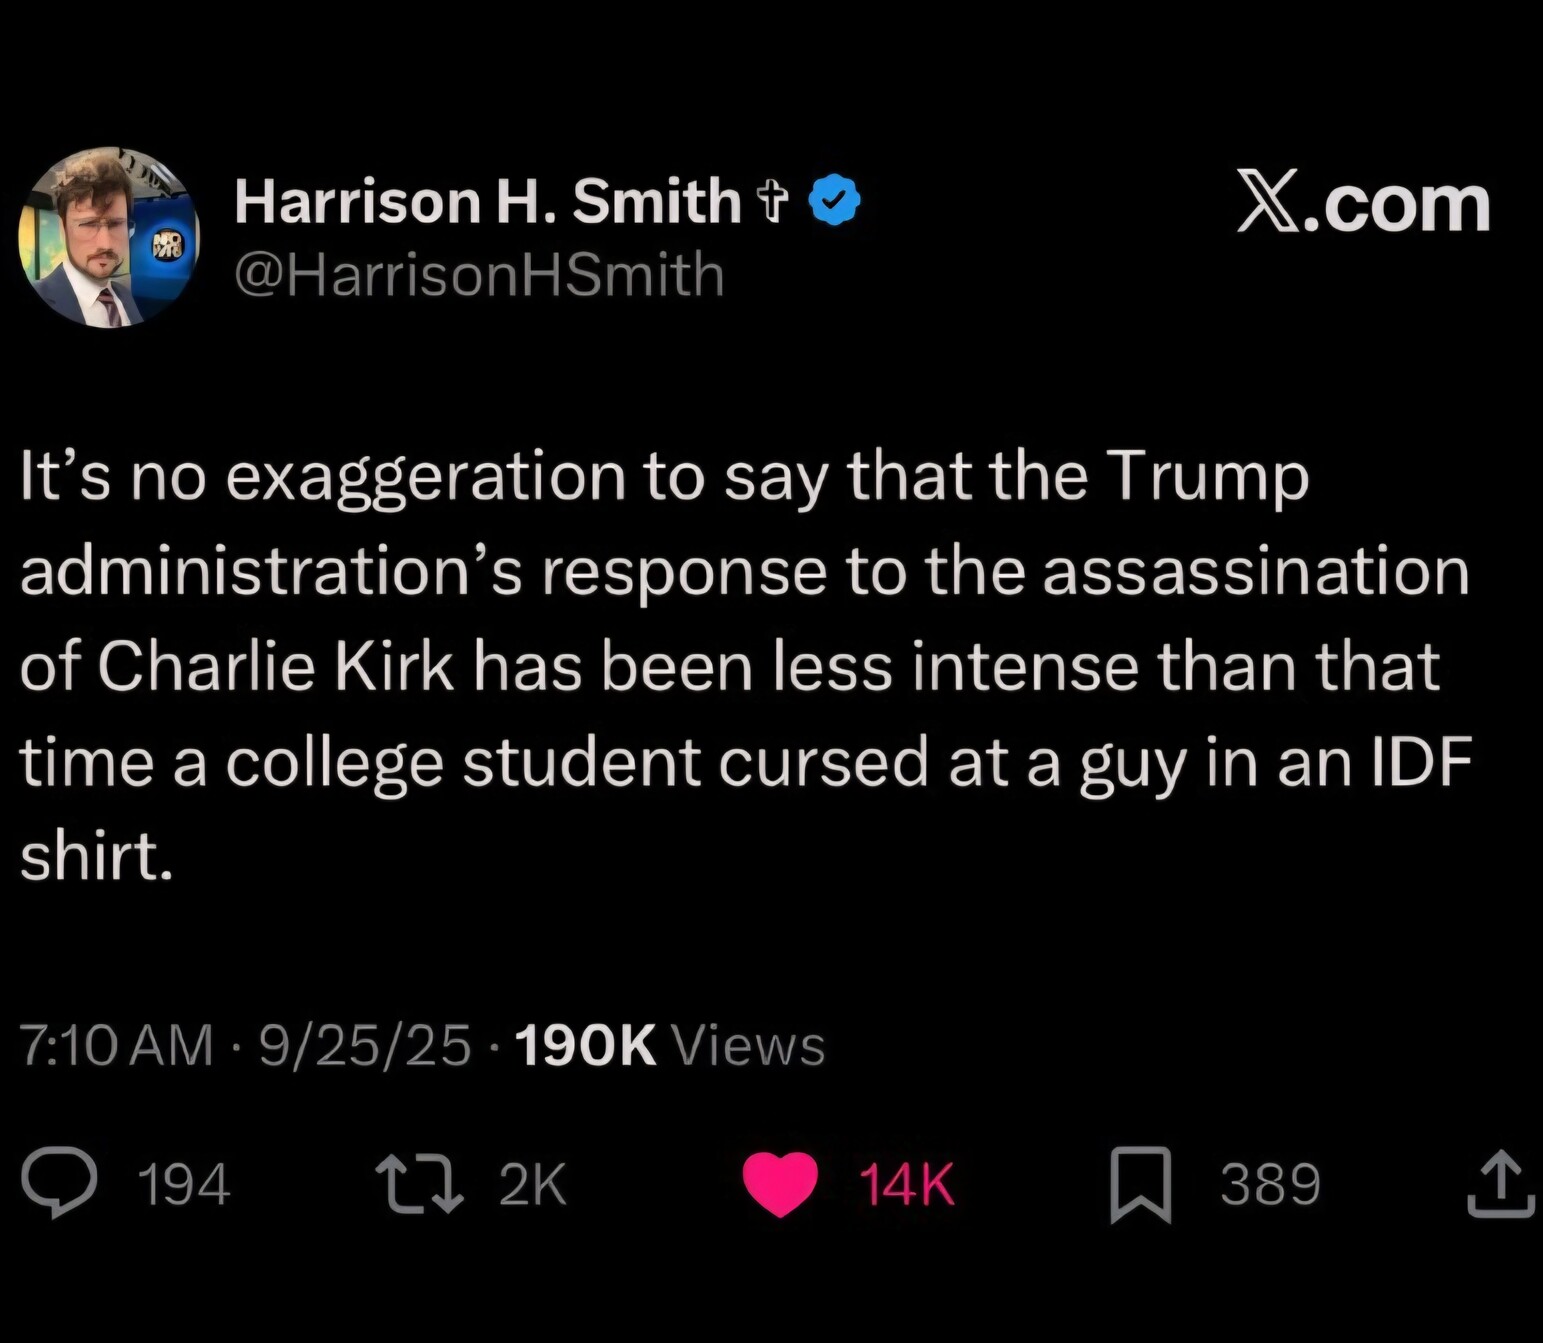Screen dimensions: 1543x1343
Task: Click the reply speech bubble icon
Action: point(60,1183)
